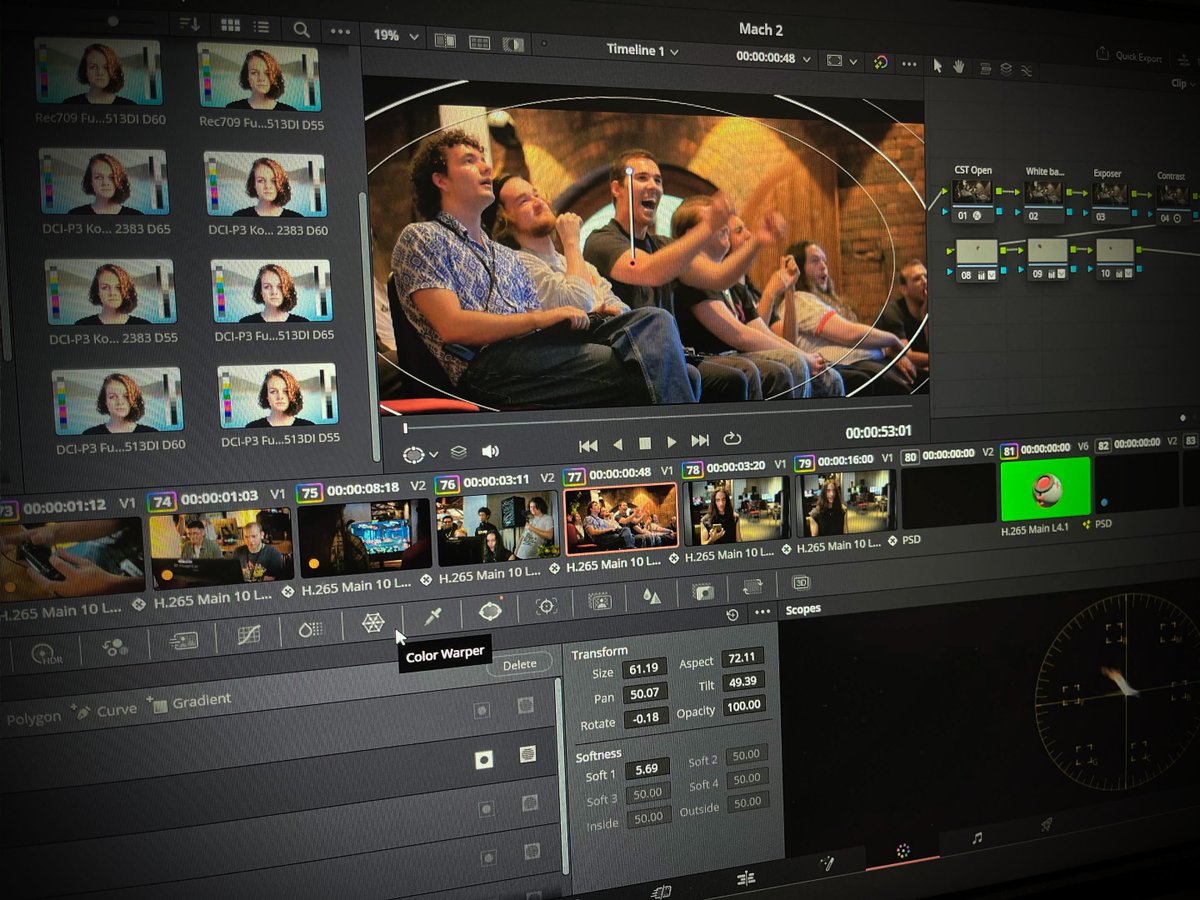Open the Curves palette icon
The height and width of the screenshot is (900, 1200).
pos(249,634)
